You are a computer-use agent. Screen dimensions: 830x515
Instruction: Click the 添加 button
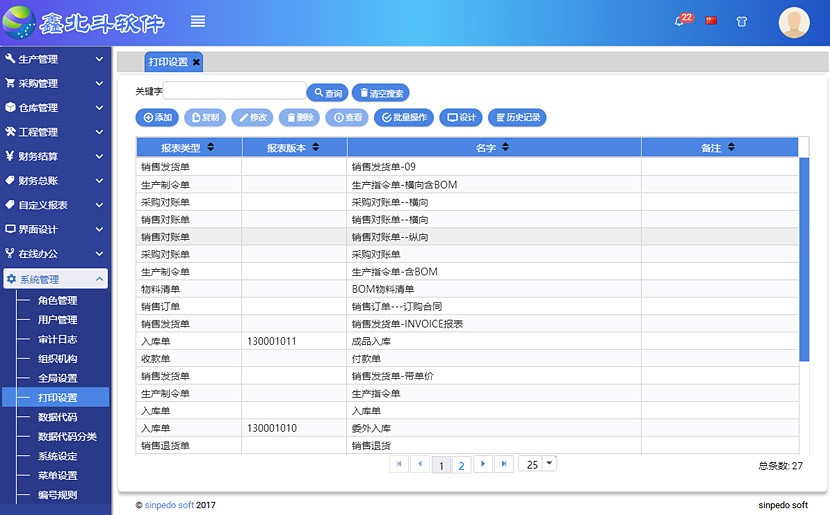click(157, 118)
